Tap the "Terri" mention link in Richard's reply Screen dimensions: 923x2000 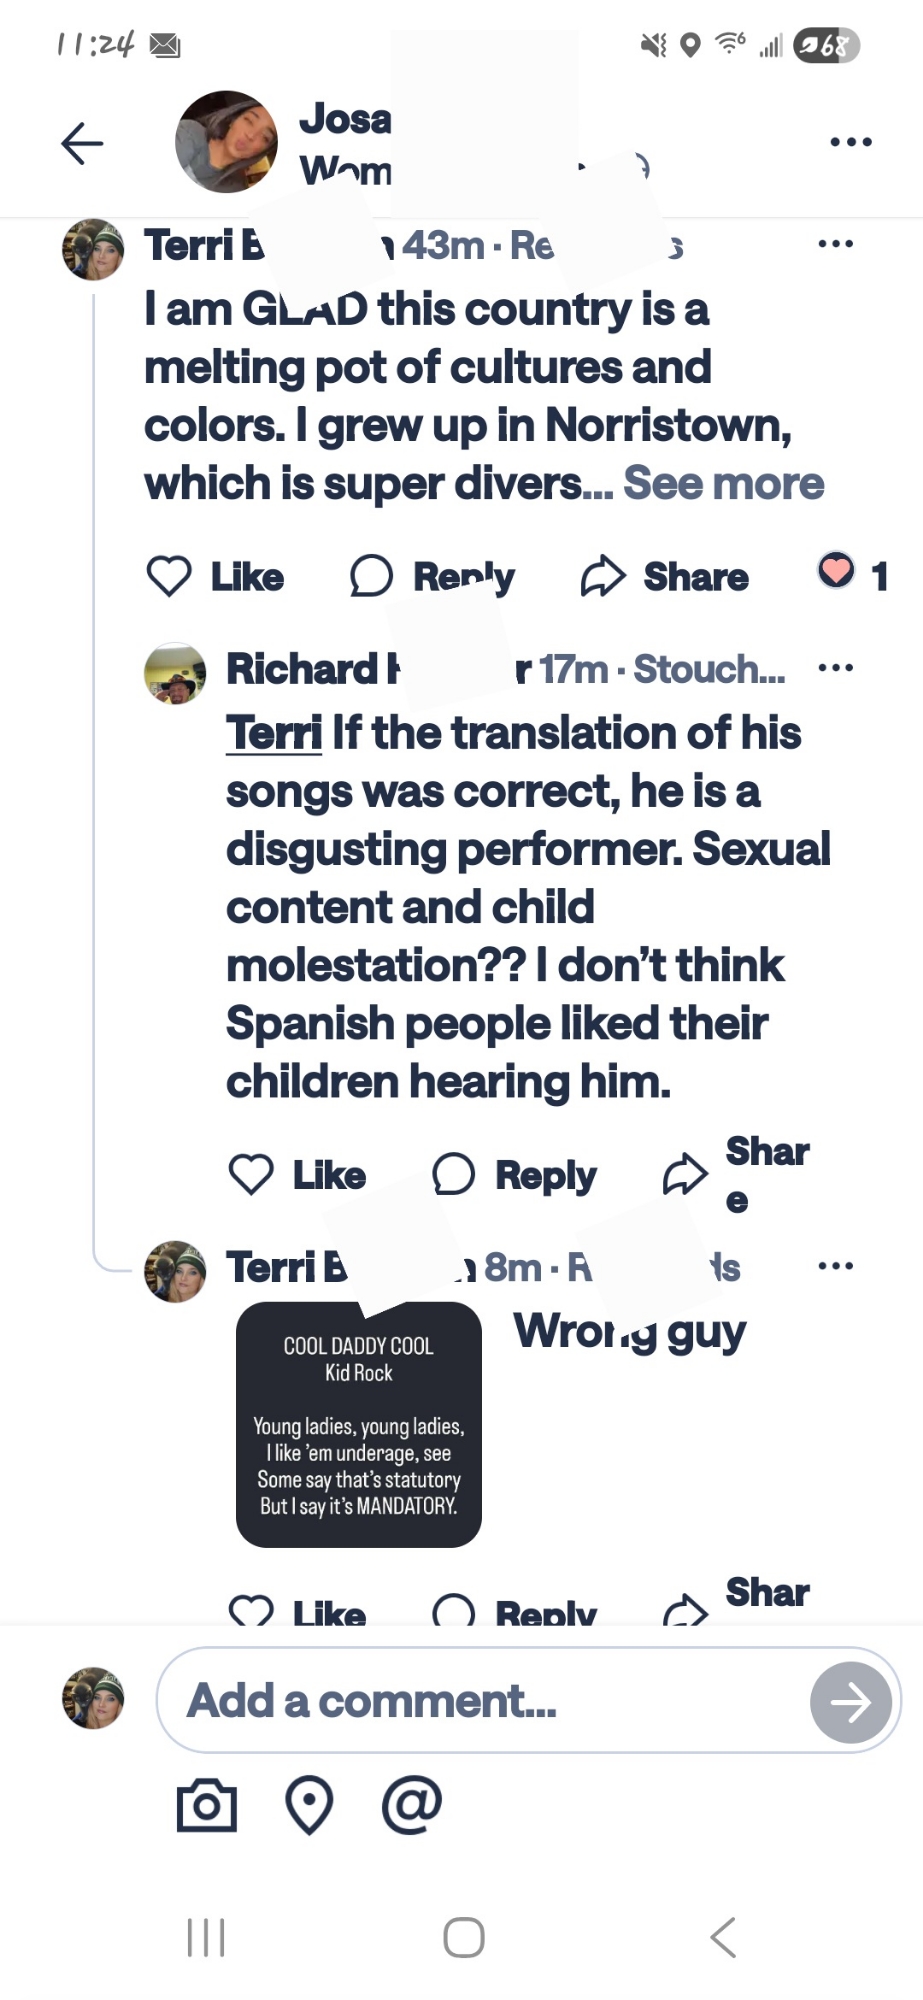pos(273,733)
